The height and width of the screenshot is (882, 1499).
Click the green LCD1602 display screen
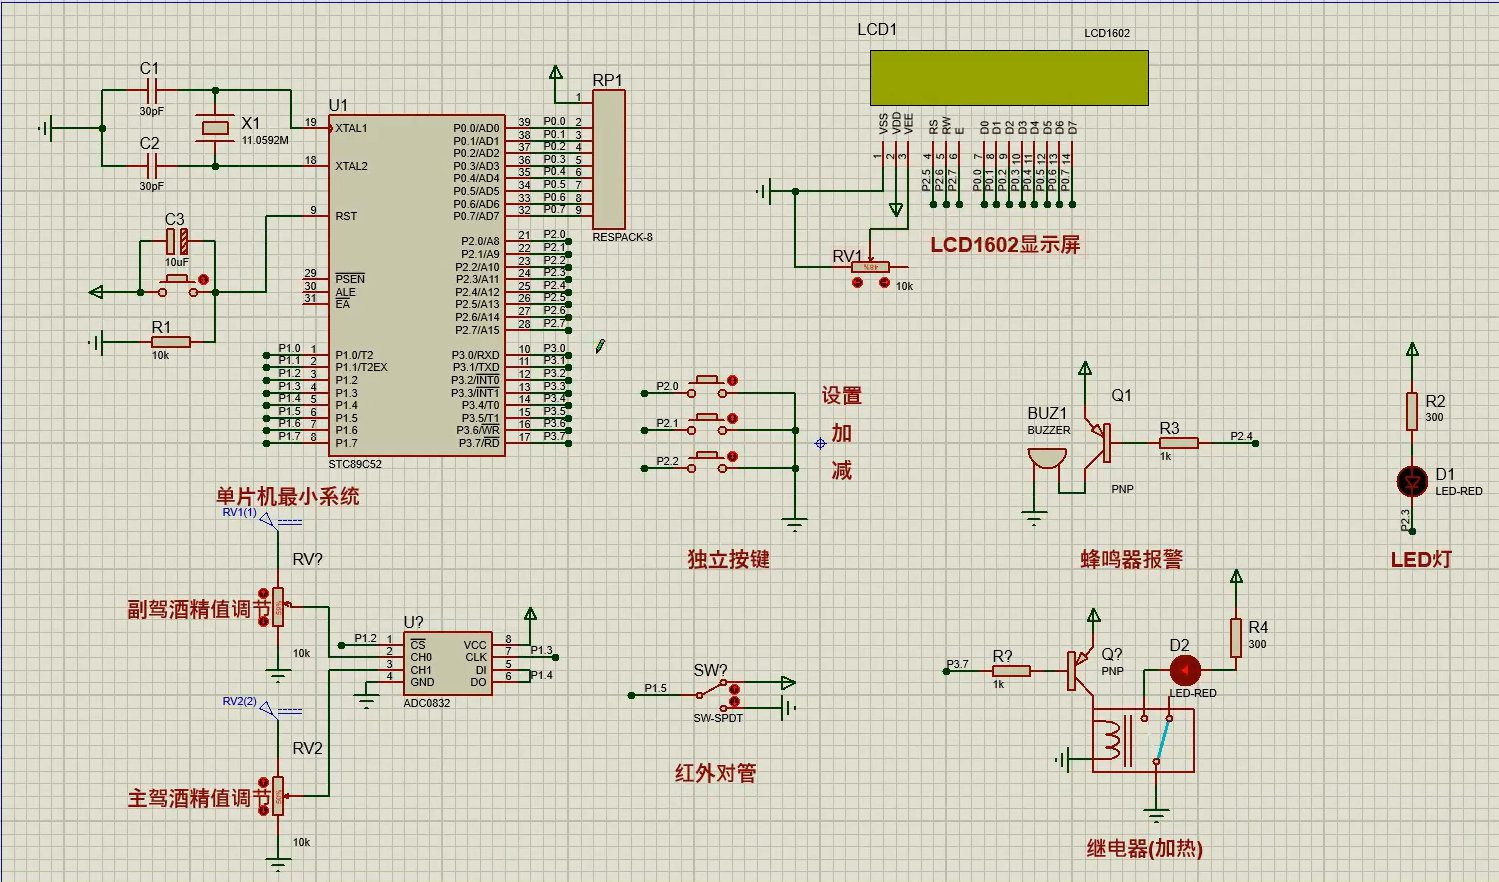(1008, 78)
